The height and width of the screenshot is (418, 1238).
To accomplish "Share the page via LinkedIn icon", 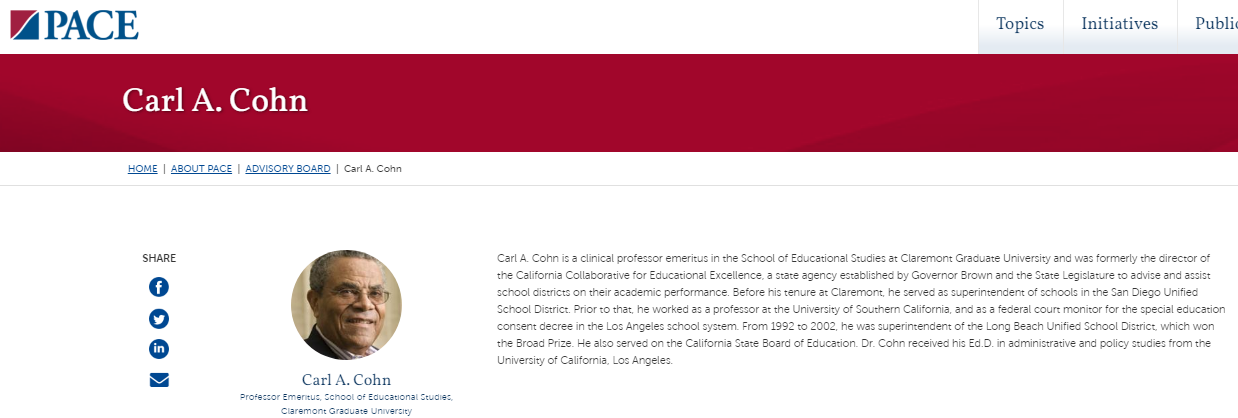I will coord(159,349).
